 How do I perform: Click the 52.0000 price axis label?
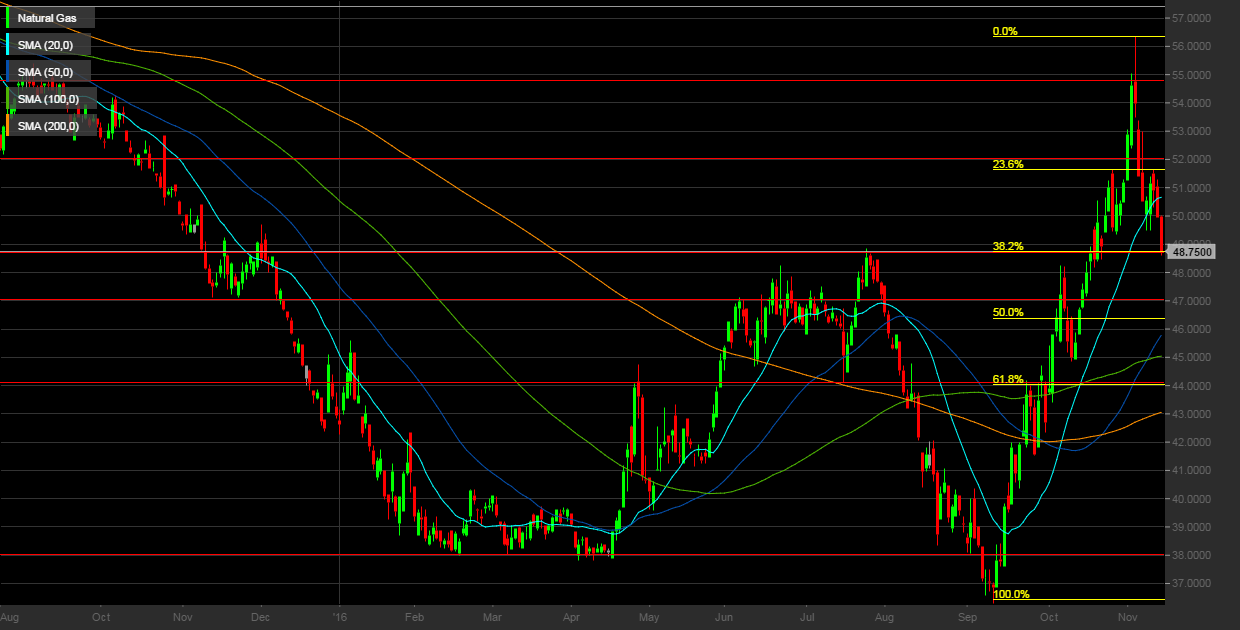pos(1192,160)
